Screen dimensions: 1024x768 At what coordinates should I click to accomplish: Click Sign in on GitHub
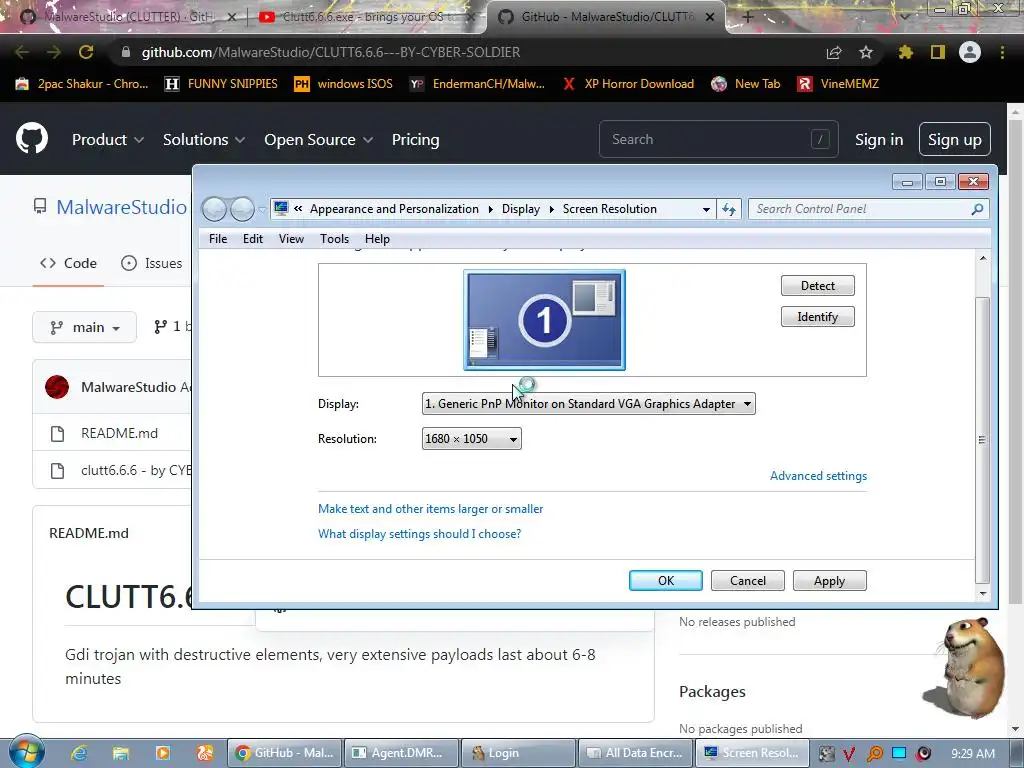879,140
